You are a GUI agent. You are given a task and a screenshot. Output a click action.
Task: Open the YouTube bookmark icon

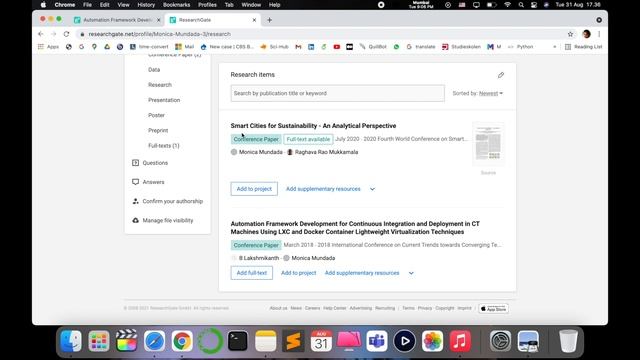337,47
